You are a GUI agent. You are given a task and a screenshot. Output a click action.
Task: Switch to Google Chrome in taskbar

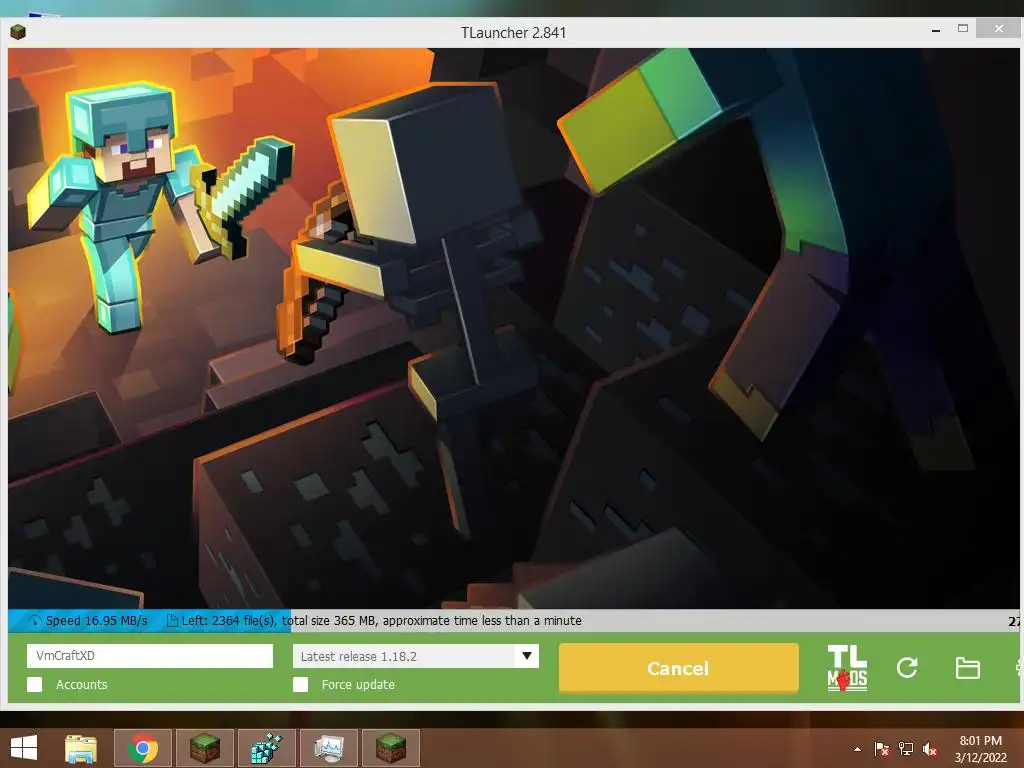pyautogui.click(x=143, y=748)
